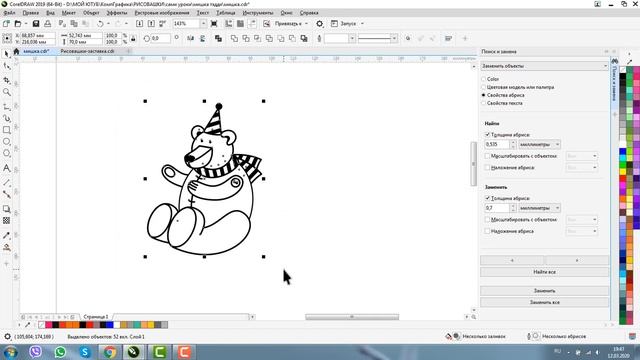Select the Pick tool in toolbox
The width and height of the screenshot is (640, 360).
[7, 54]
